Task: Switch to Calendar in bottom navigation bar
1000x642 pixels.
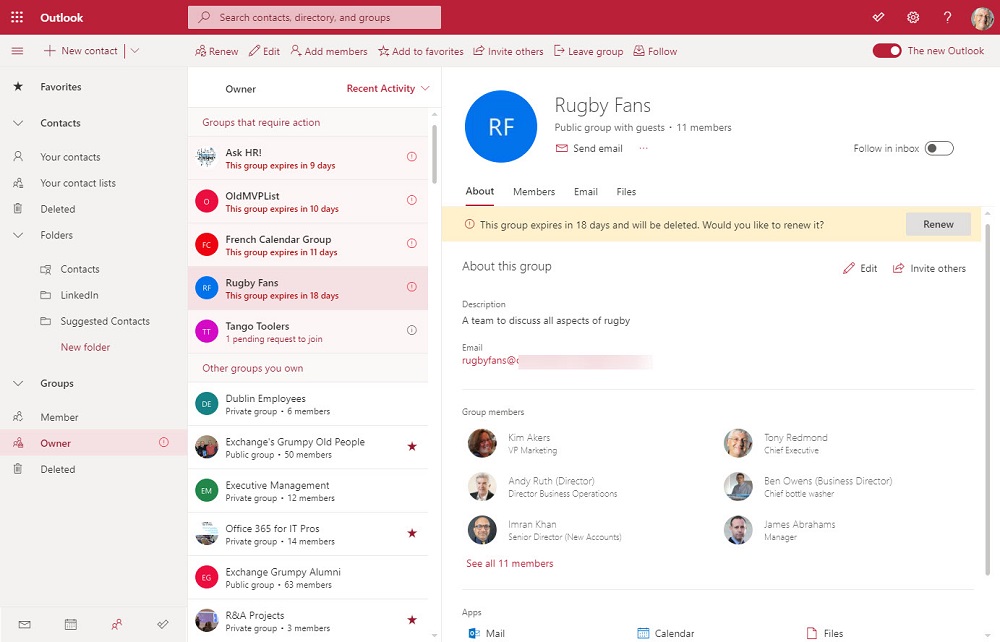Action: click(71, 624)
